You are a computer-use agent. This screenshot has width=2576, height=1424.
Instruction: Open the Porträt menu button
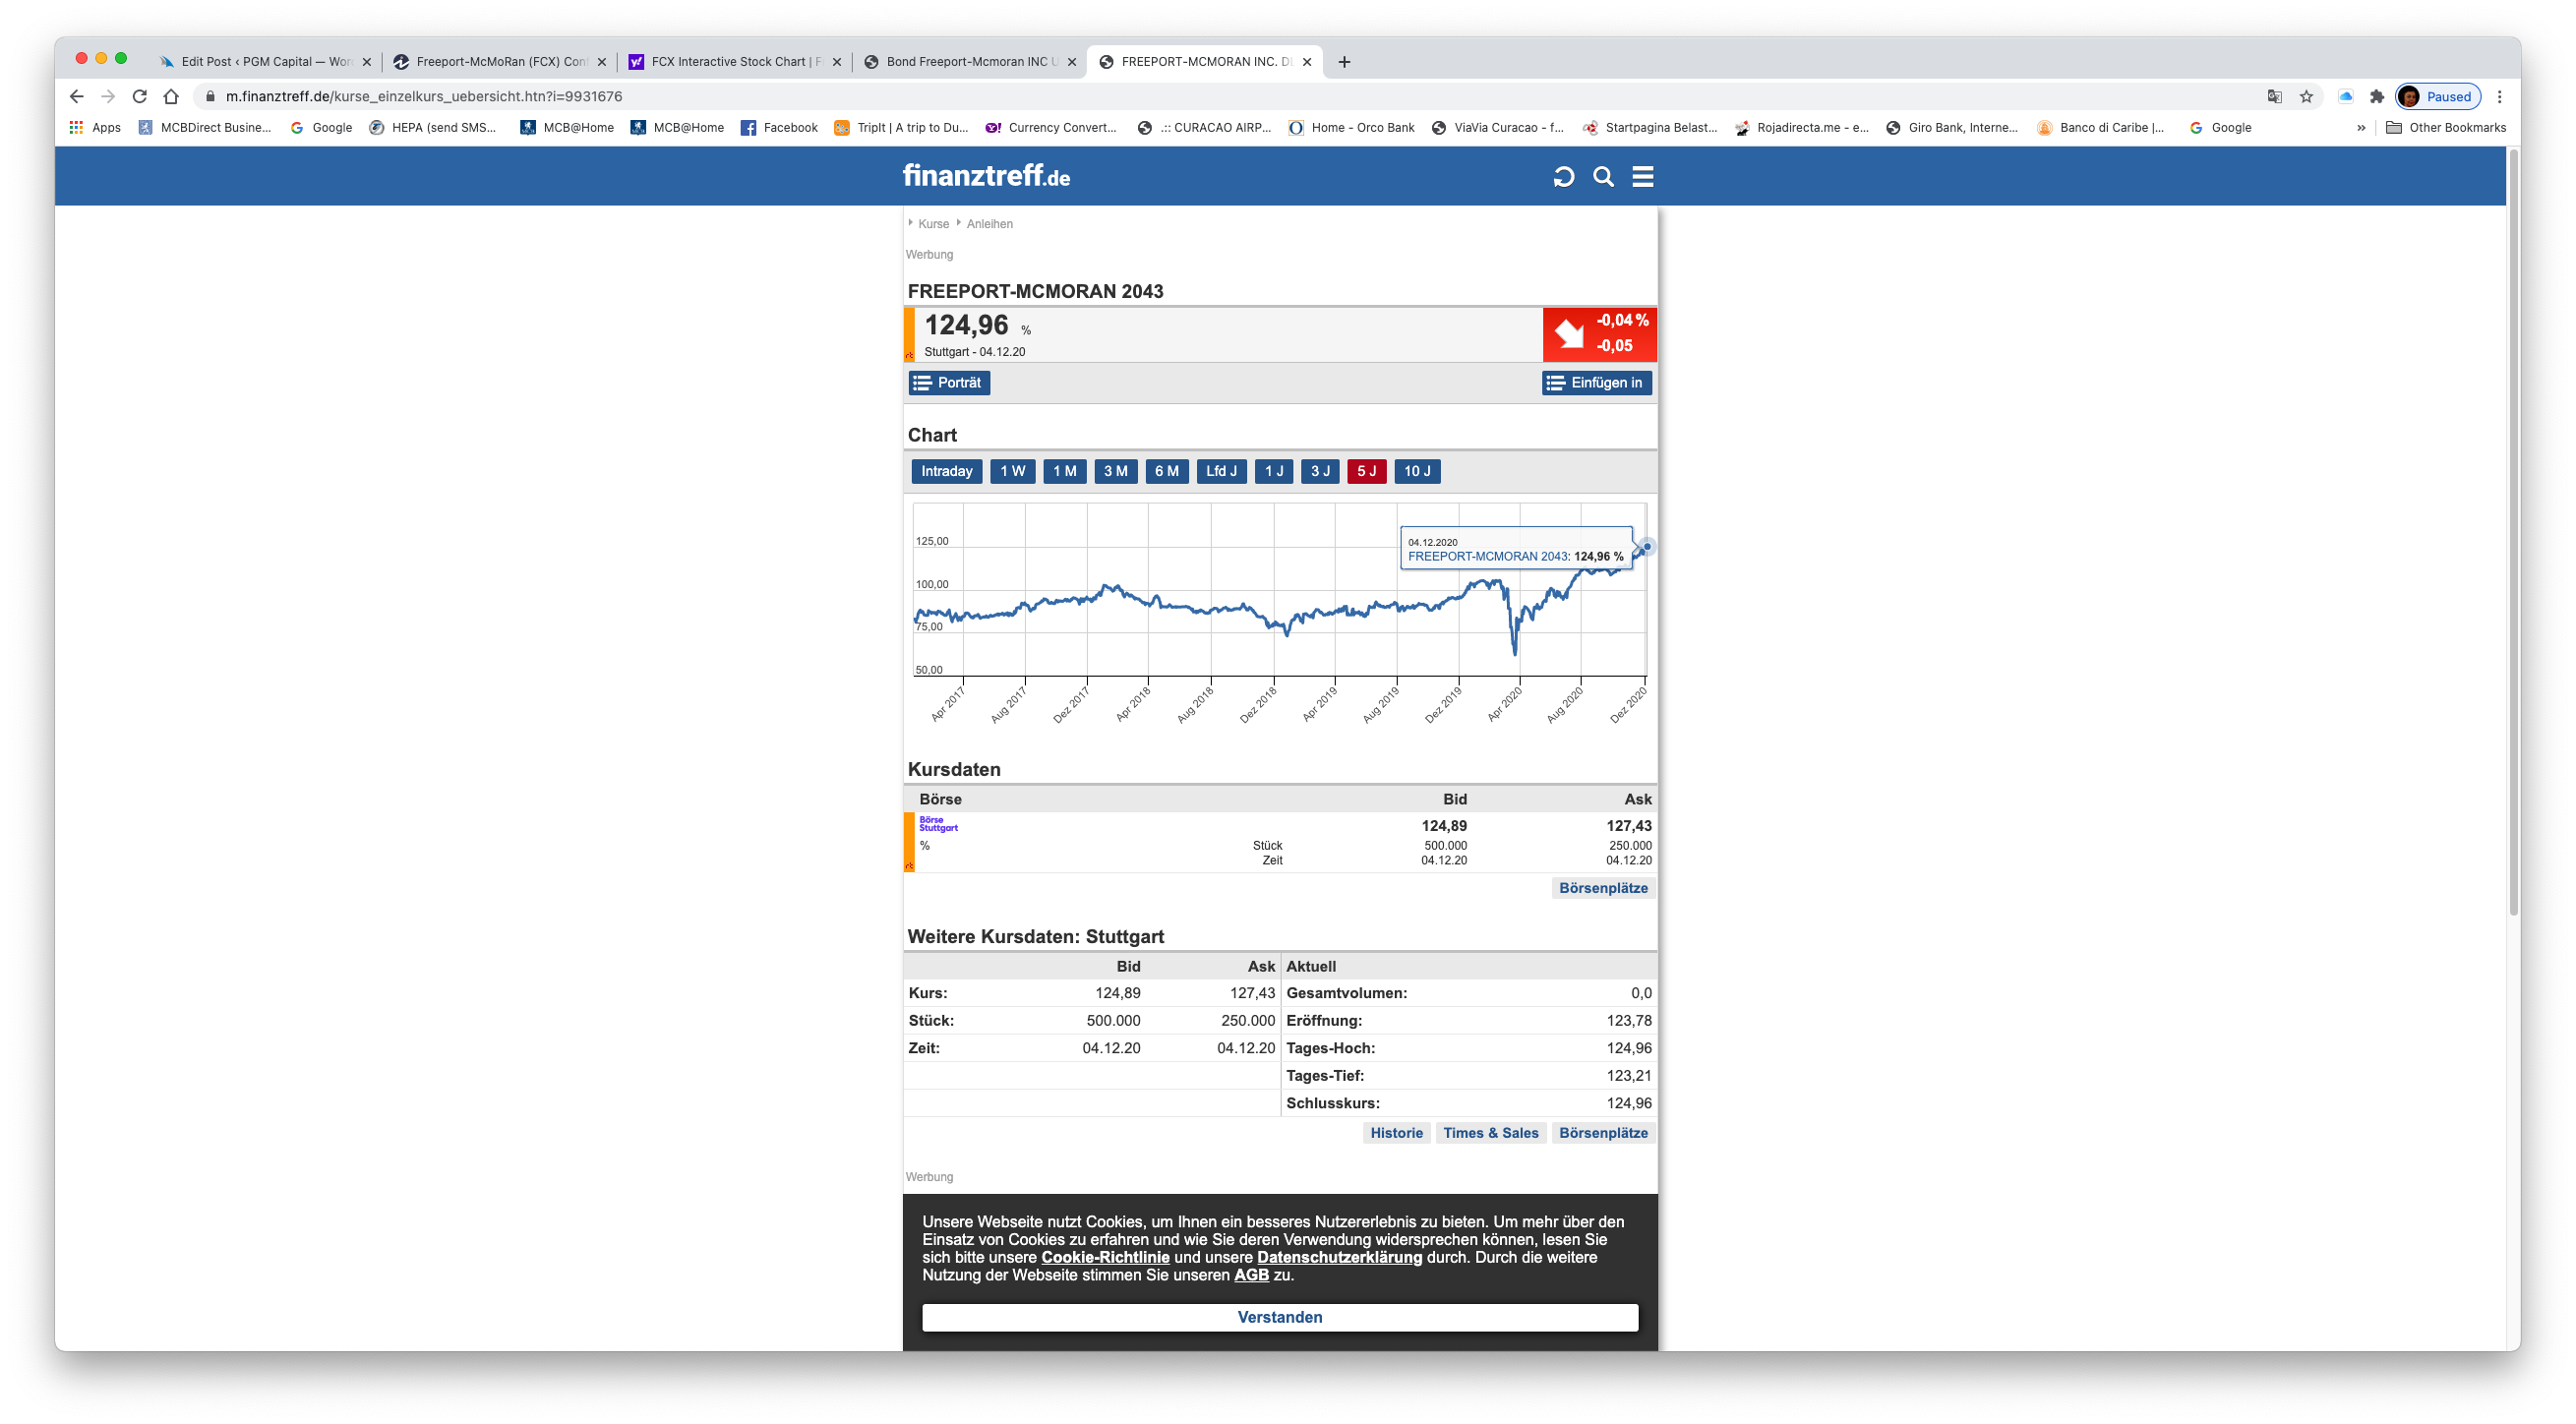949,383
